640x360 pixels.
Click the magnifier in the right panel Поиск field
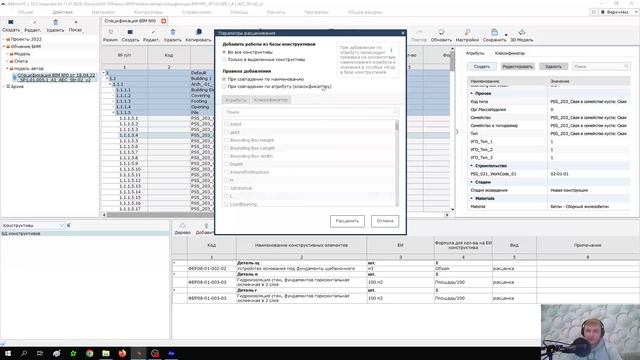(626, 66)
